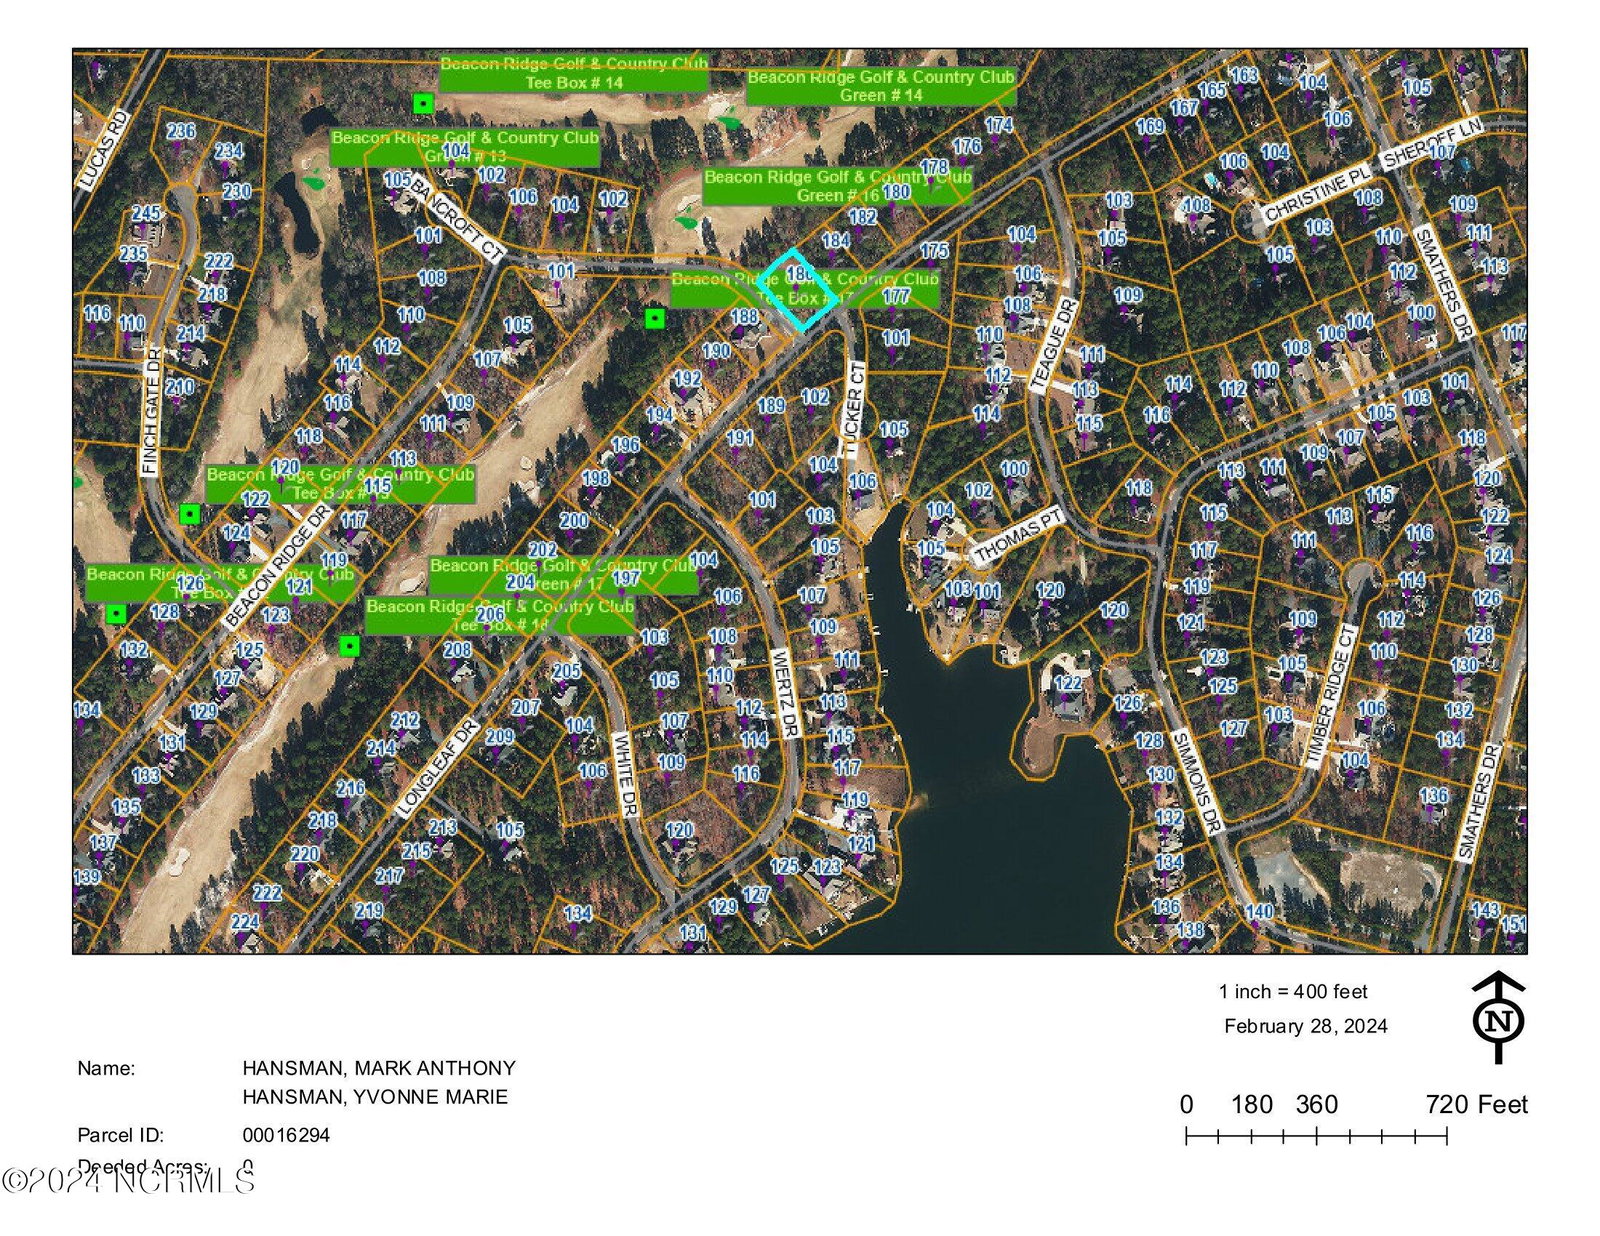Image resolution: width=1600 pixels, height=1236 pixels.
Task: Select the green marker left of parcel 128
Action: [x=116, y=613]
